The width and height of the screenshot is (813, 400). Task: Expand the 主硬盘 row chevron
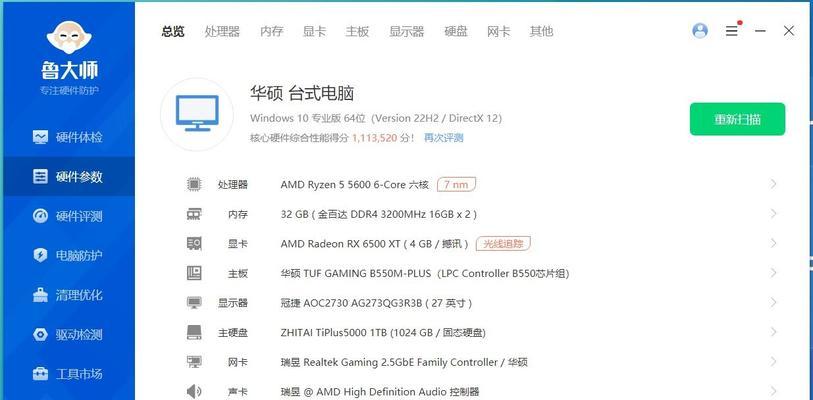point(773,332)
